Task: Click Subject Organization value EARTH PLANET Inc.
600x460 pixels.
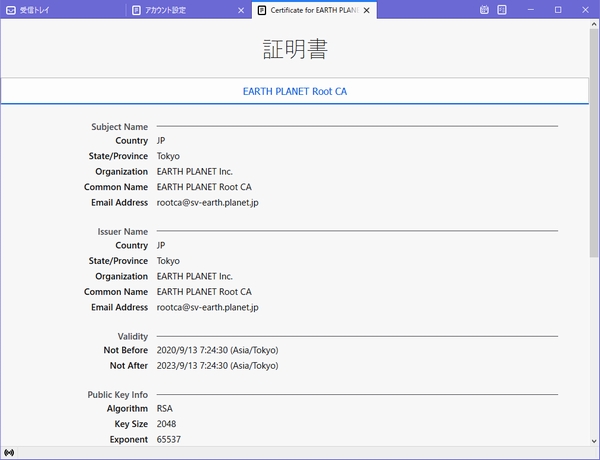Action: point(194,171)
